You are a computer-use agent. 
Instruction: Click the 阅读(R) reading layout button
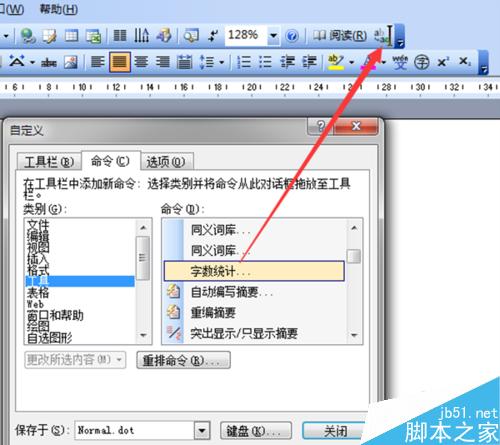click(x=340, y=36)
